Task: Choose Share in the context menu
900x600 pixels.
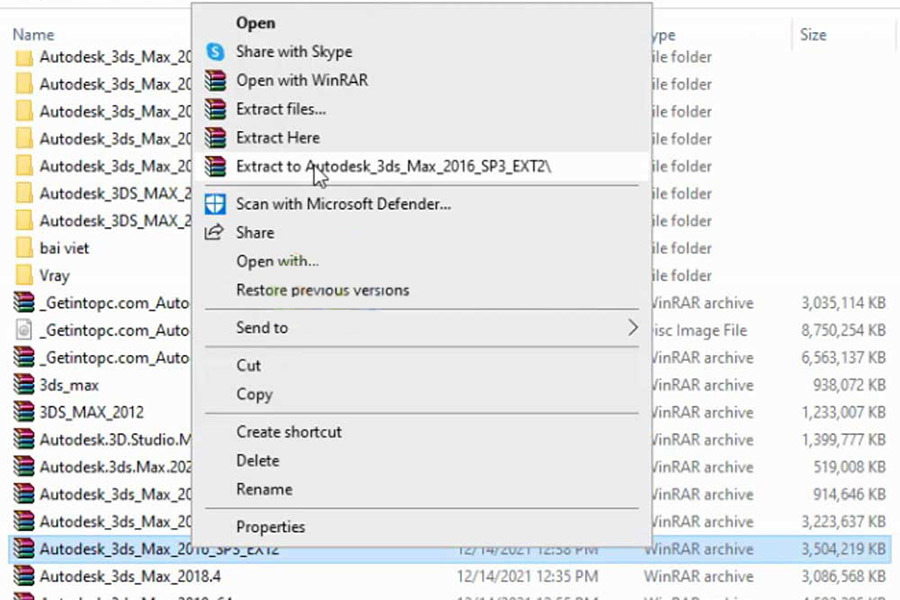Action: pyautogui.click(x=255, y=233)
